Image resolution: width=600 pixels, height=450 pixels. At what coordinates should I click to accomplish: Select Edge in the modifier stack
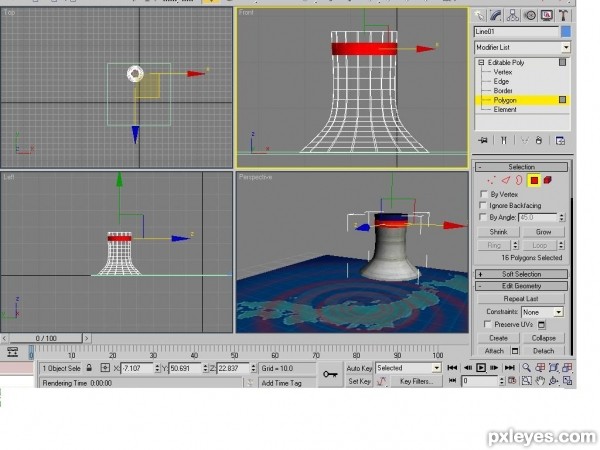pyautogui.click(x=501, y=81)
